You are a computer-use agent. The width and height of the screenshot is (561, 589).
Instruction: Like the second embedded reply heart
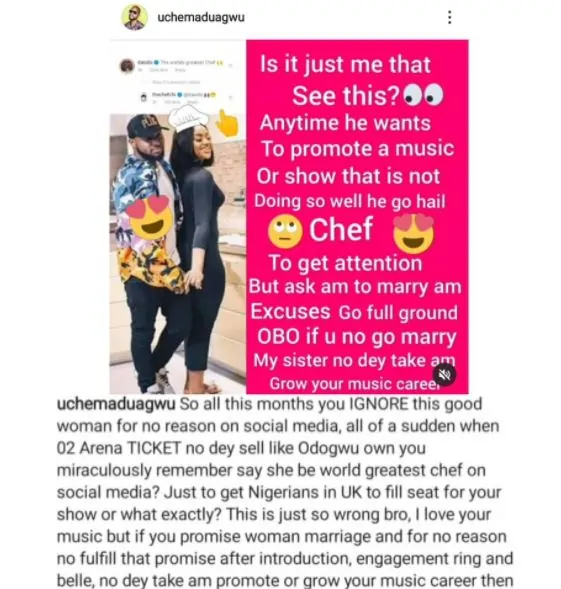(x=230, y=98)
